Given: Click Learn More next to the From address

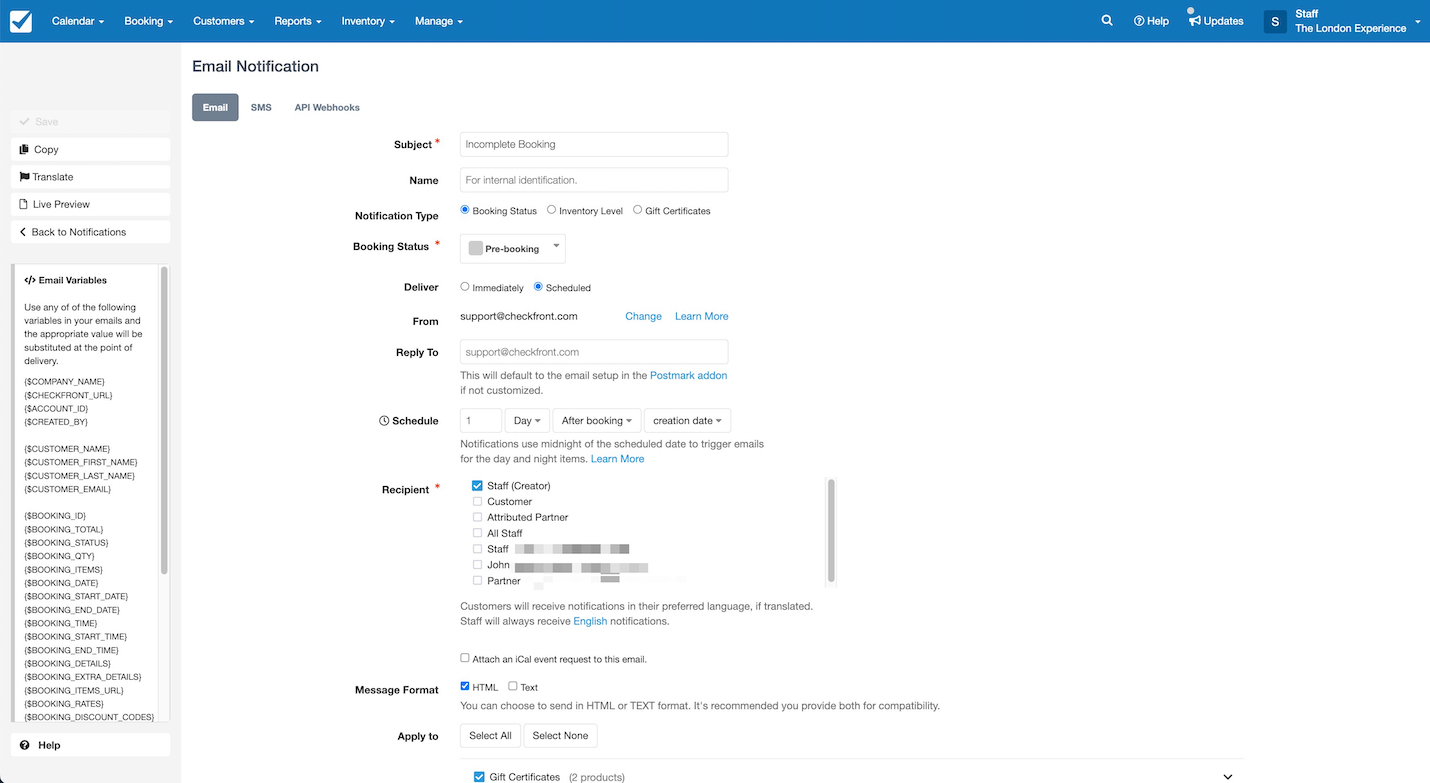Looking at the screenshot, I should coord(701,316).
